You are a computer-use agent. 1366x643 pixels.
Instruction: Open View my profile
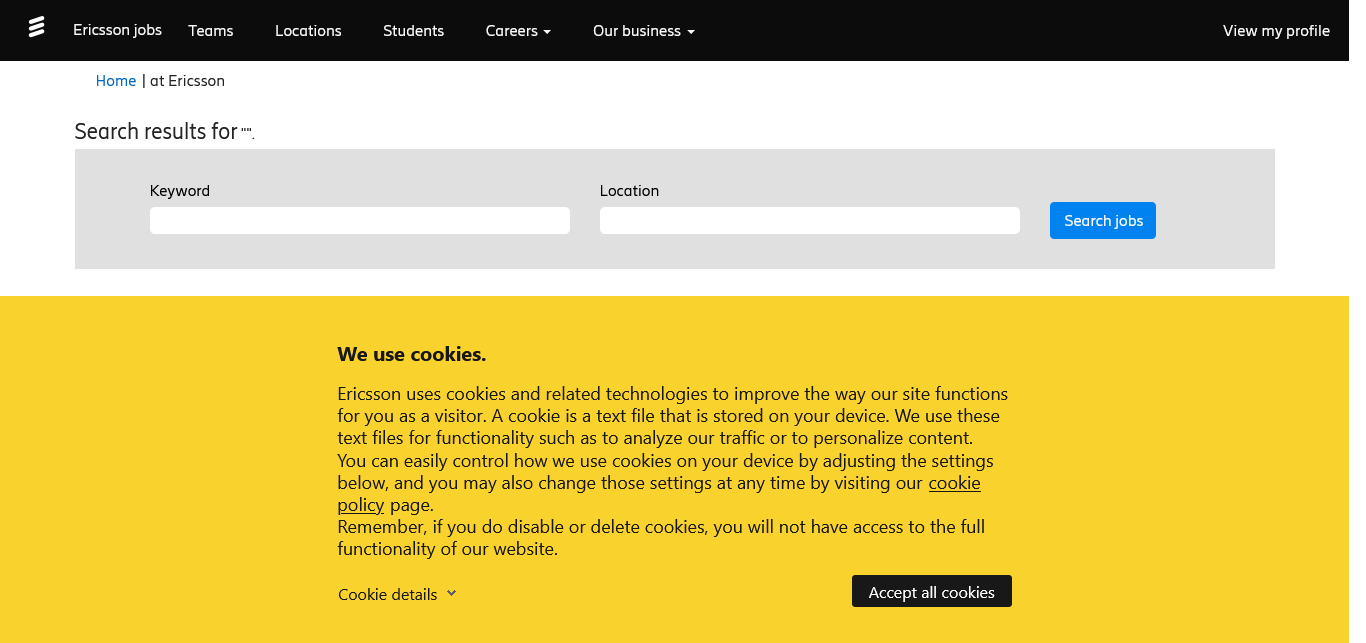click(1276, 31)
